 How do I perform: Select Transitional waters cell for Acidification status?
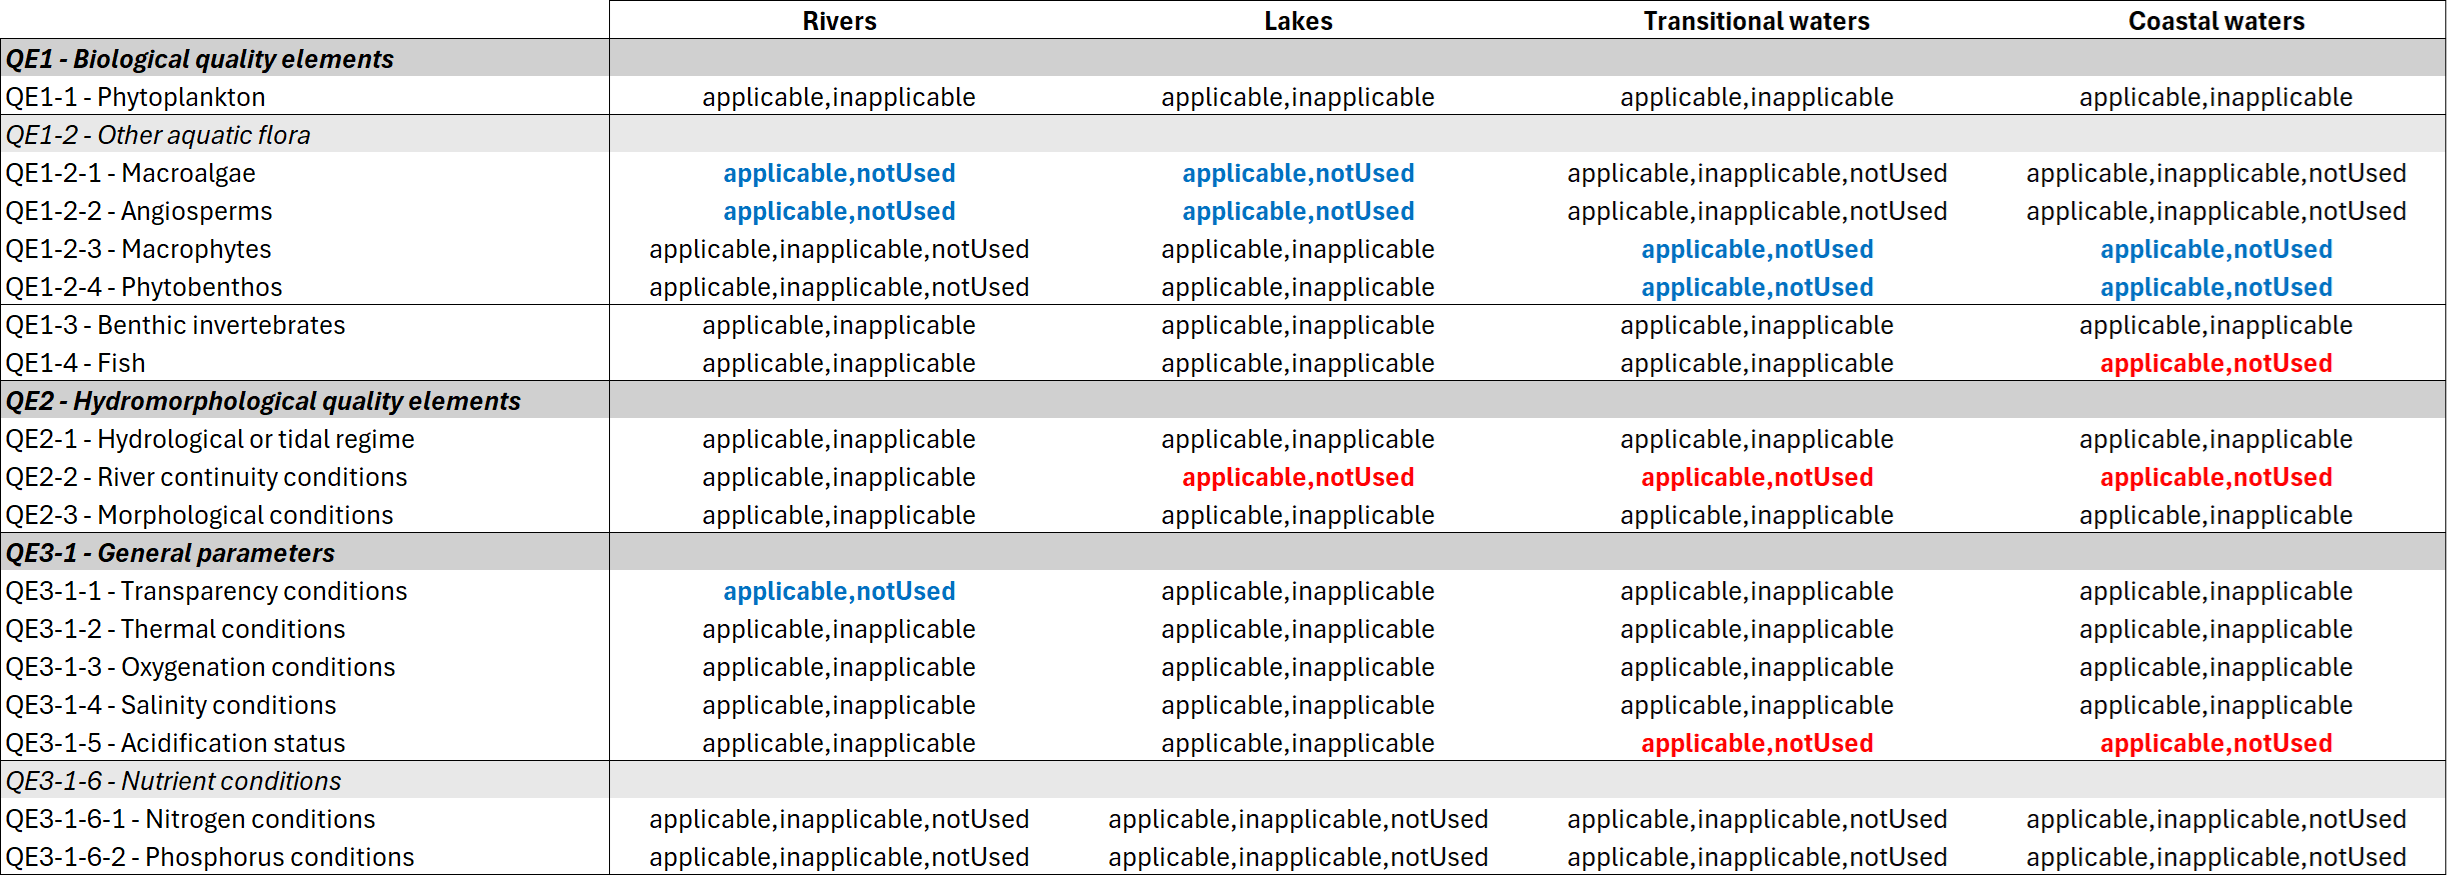tap(1757, 743)
